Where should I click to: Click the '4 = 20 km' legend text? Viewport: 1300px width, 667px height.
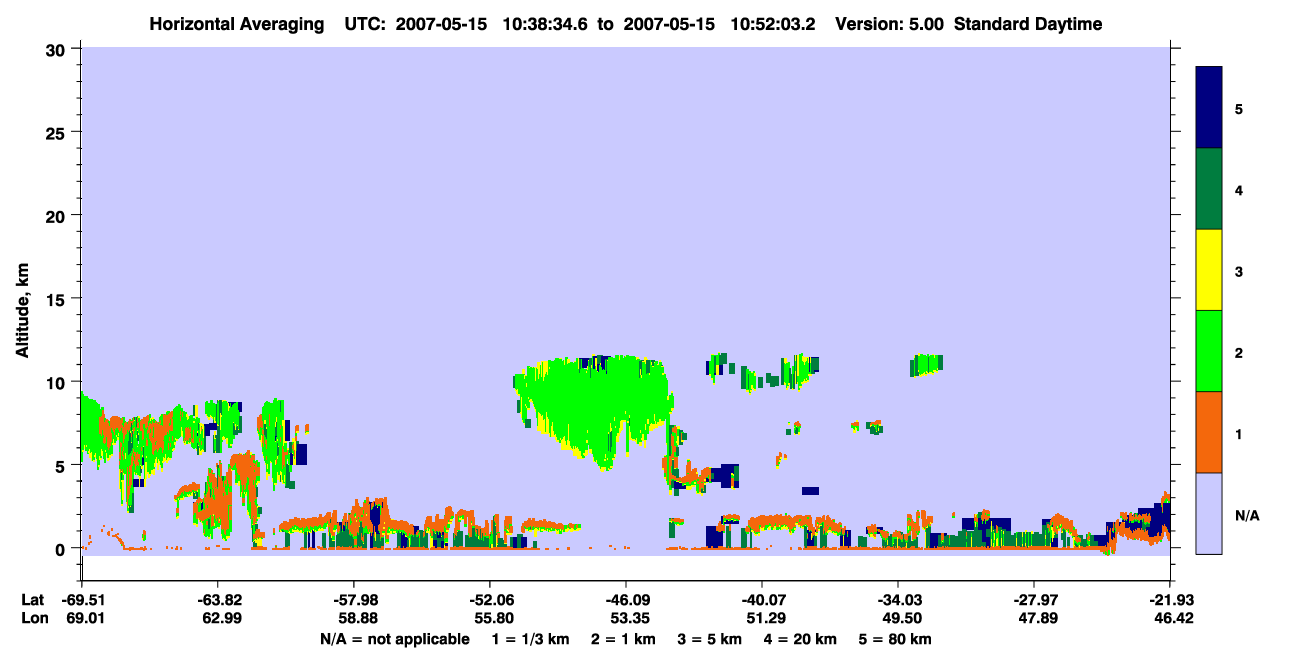tap(801, 639)
